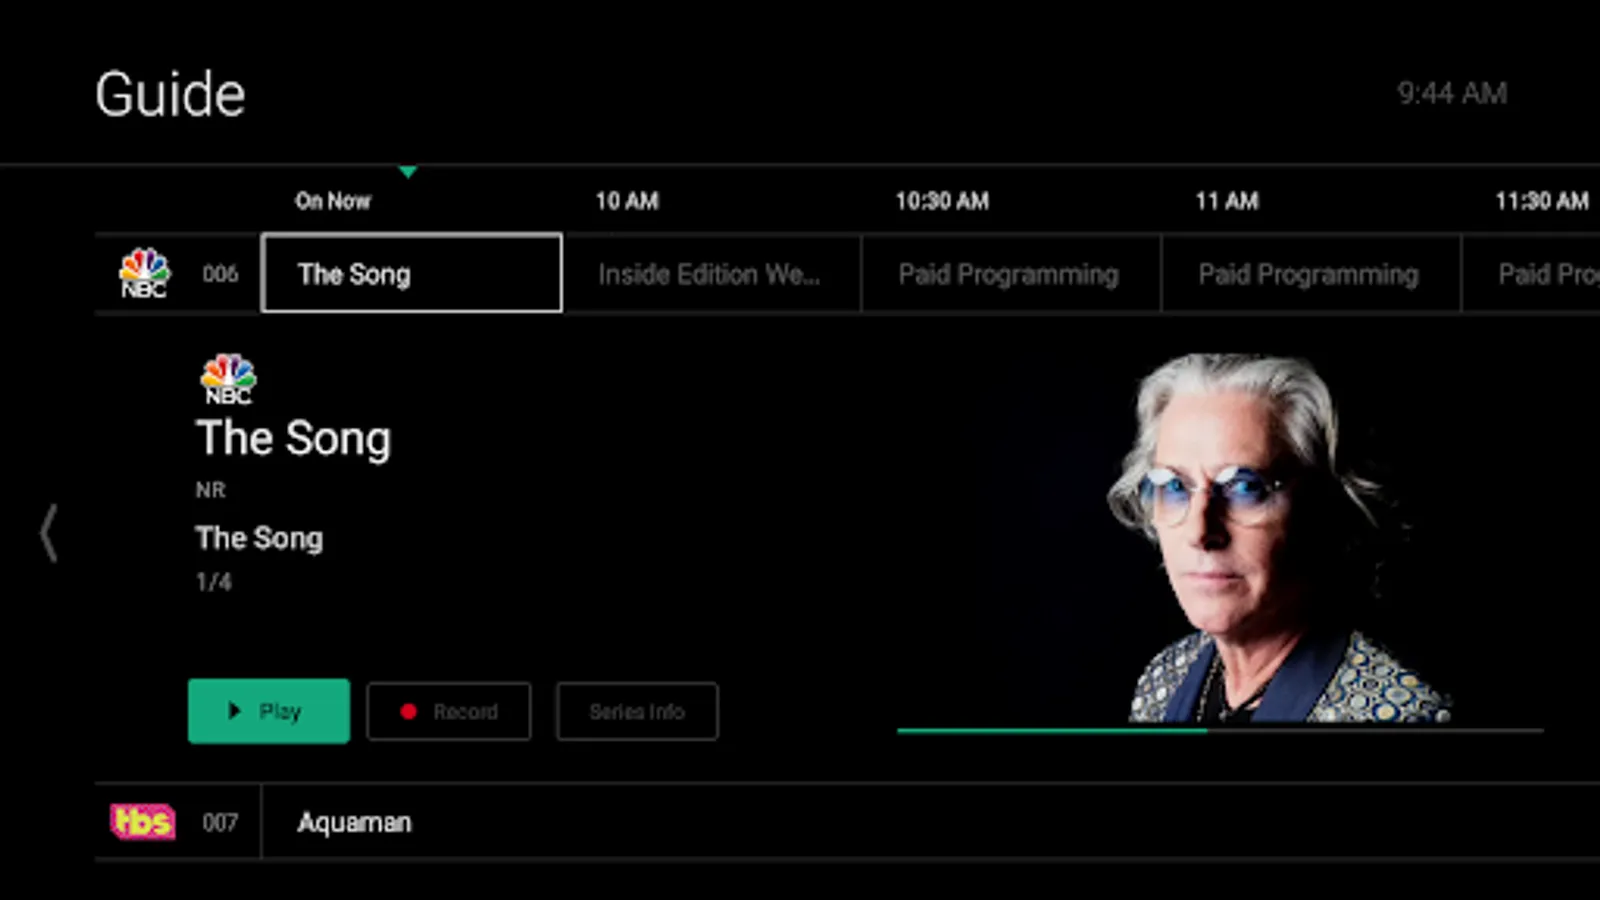Click The Song program thumbnail image

(x=1220, y=538)
